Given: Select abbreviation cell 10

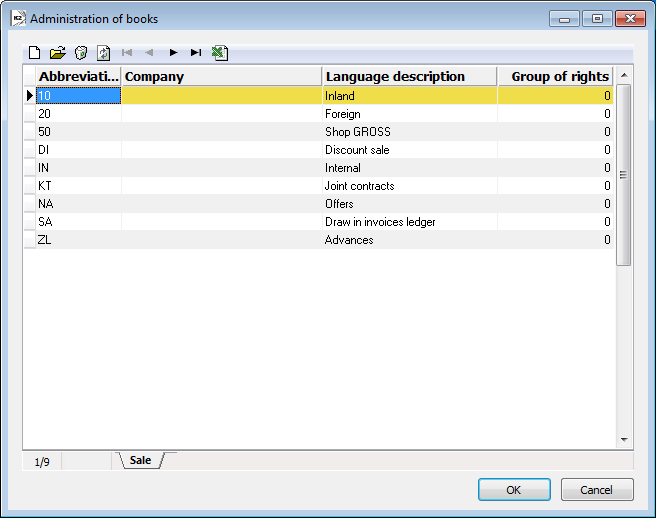Looking at the screenshot, I should tap(79, 96).
